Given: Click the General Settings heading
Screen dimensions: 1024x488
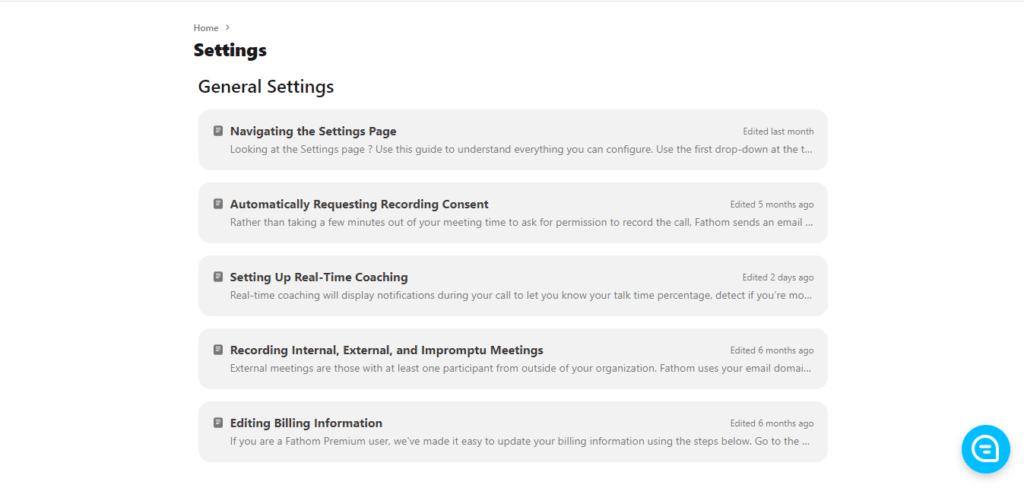Looking at the screenshot, I should [x=266, y=87].
